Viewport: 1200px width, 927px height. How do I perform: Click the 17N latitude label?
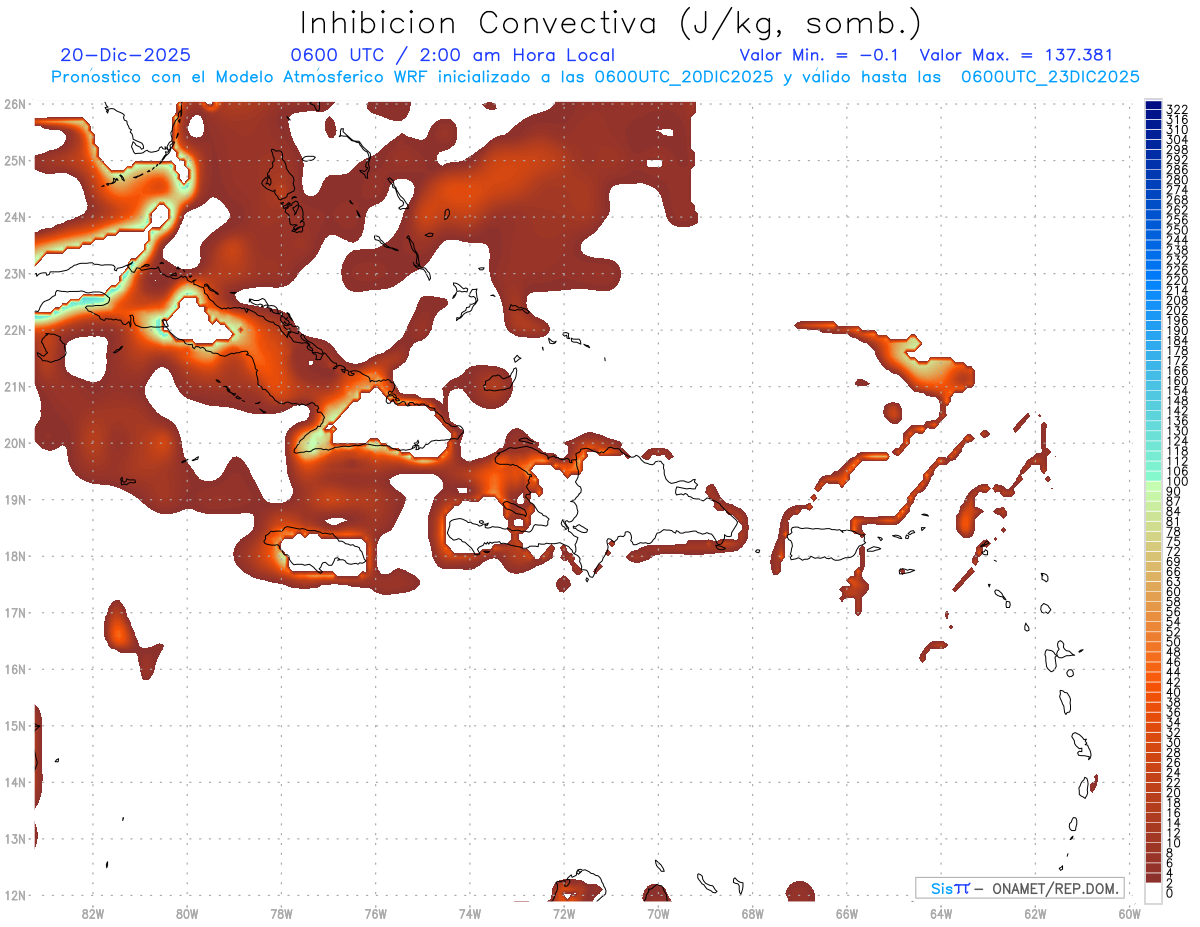pyautogui.click(x=15, y=612)
